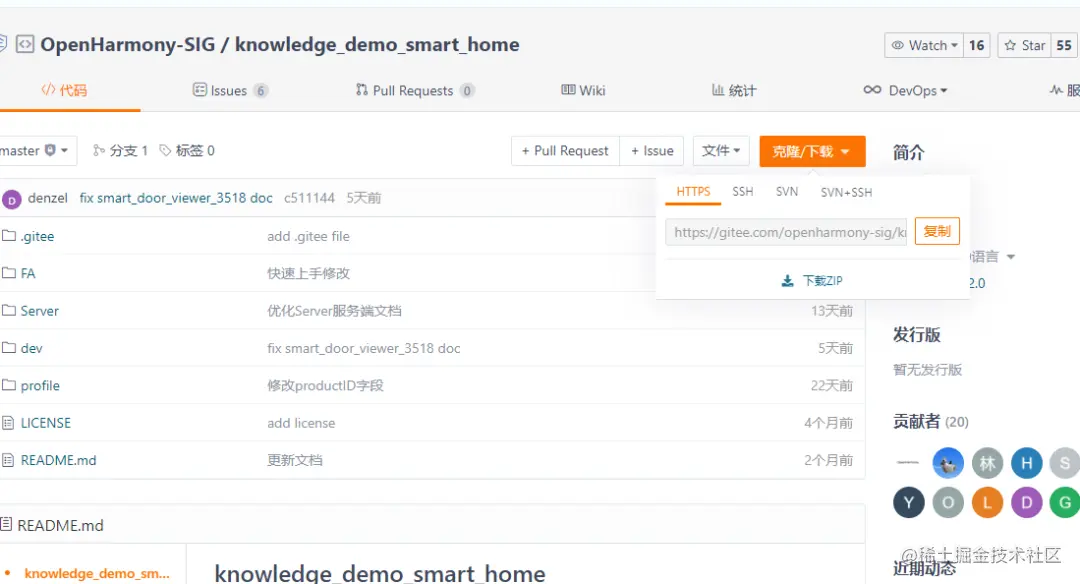Open commit link fix smart_door_viewer_3518 doc at top
The width and height of the screenshot is (1080, 584).
176,198
